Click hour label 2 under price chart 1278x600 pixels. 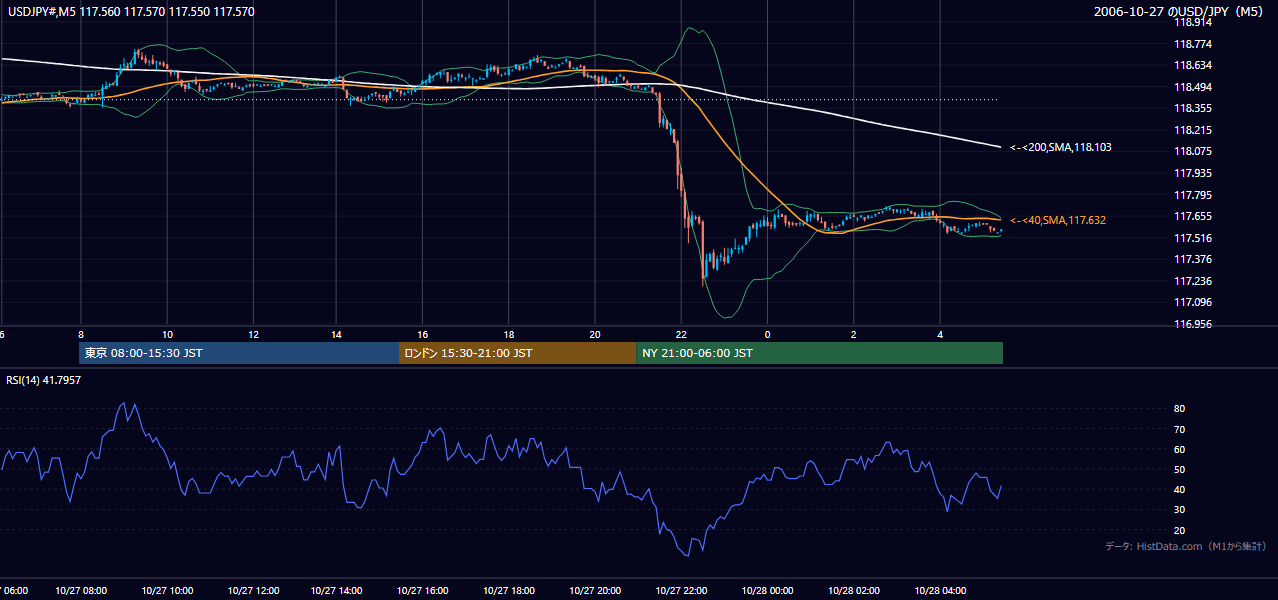[854, 334]
